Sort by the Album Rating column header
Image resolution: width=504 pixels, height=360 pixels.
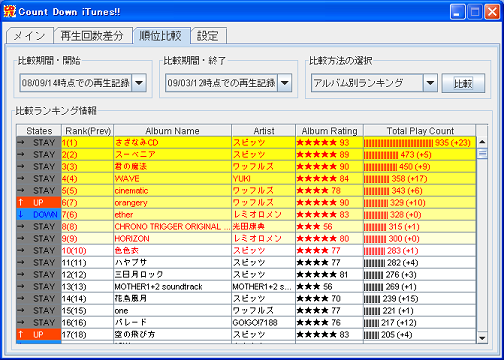click(329, 131)
